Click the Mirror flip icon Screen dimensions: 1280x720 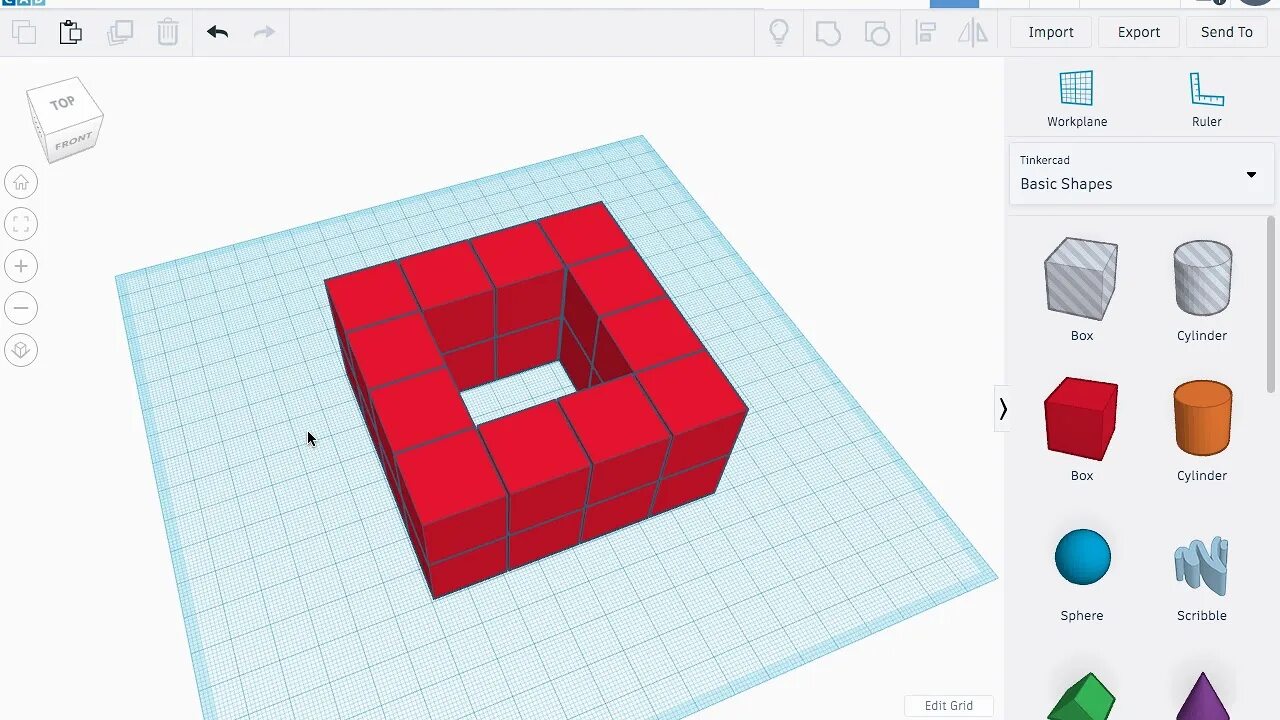[x=973, y=32]
